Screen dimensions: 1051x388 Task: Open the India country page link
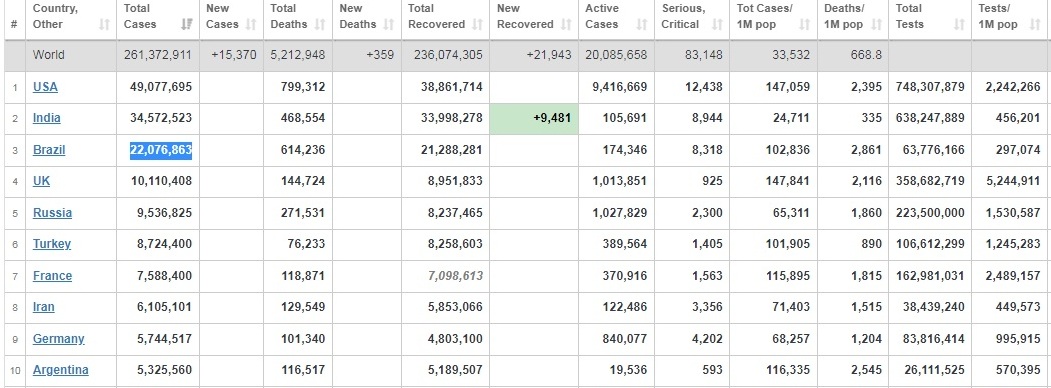[x=46, y=118]
